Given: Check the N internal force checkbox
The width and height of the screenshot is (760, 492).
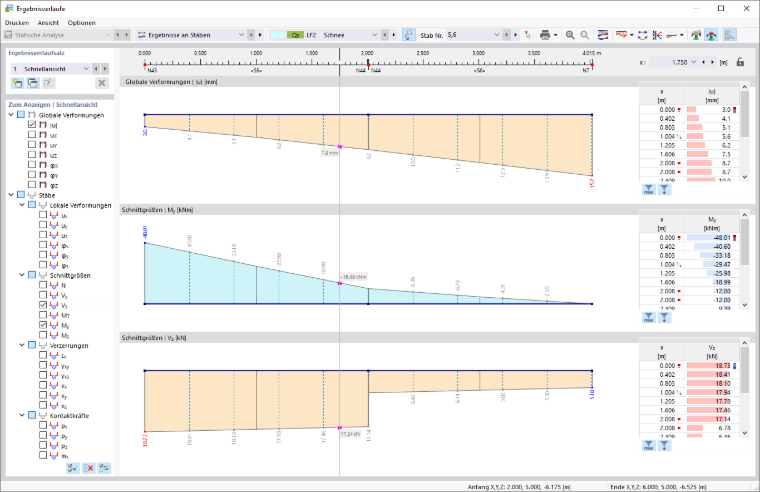Looking at the screenshot, I should pyautogui.click(x=43, y=285).
